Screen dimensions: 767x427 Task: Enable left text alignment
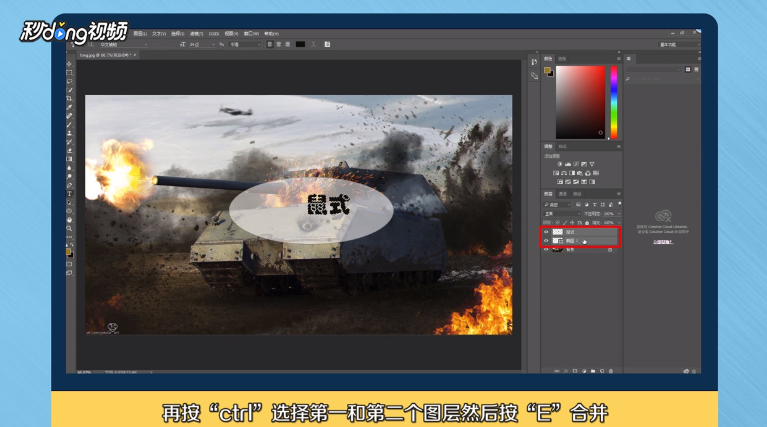pyautogui.click(x=270, y=45)
